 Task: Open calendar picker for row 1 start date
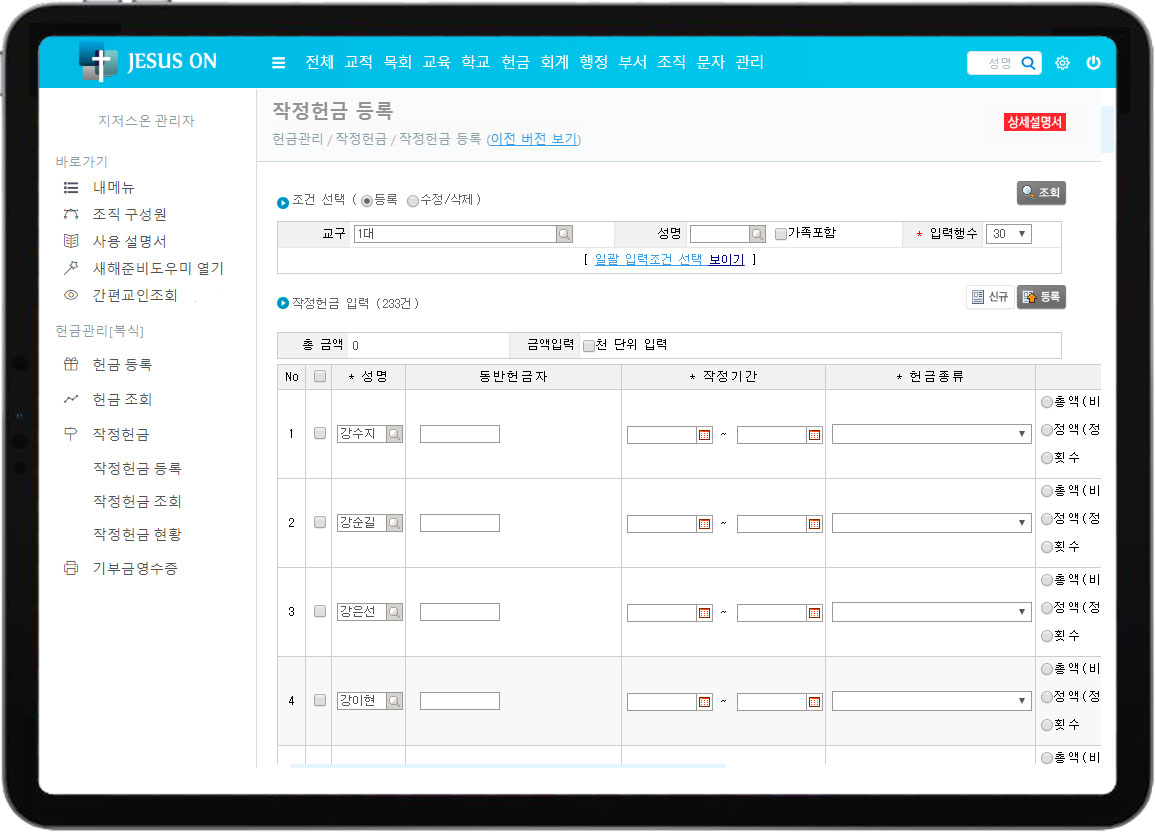pos(704,435)
